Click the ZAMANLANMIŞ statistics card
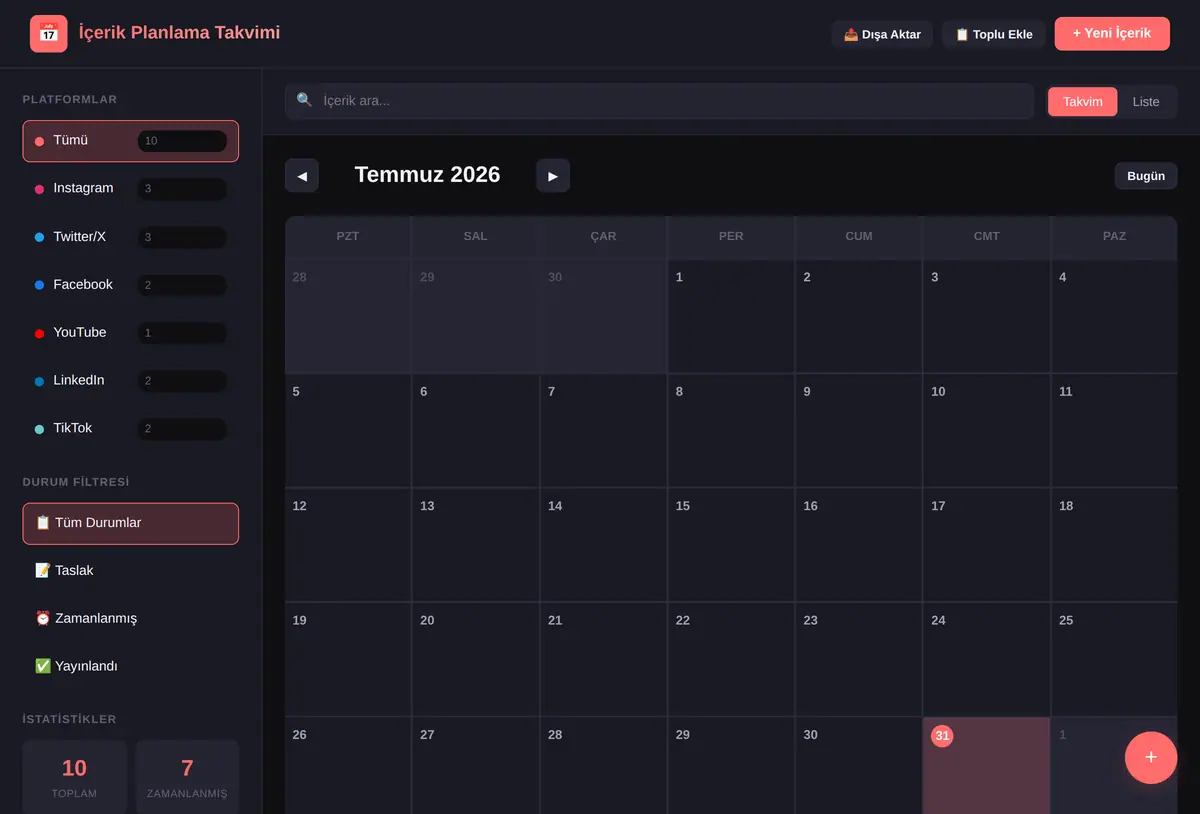The width and height of the screenshot is (1200, 814). [187, 777]
